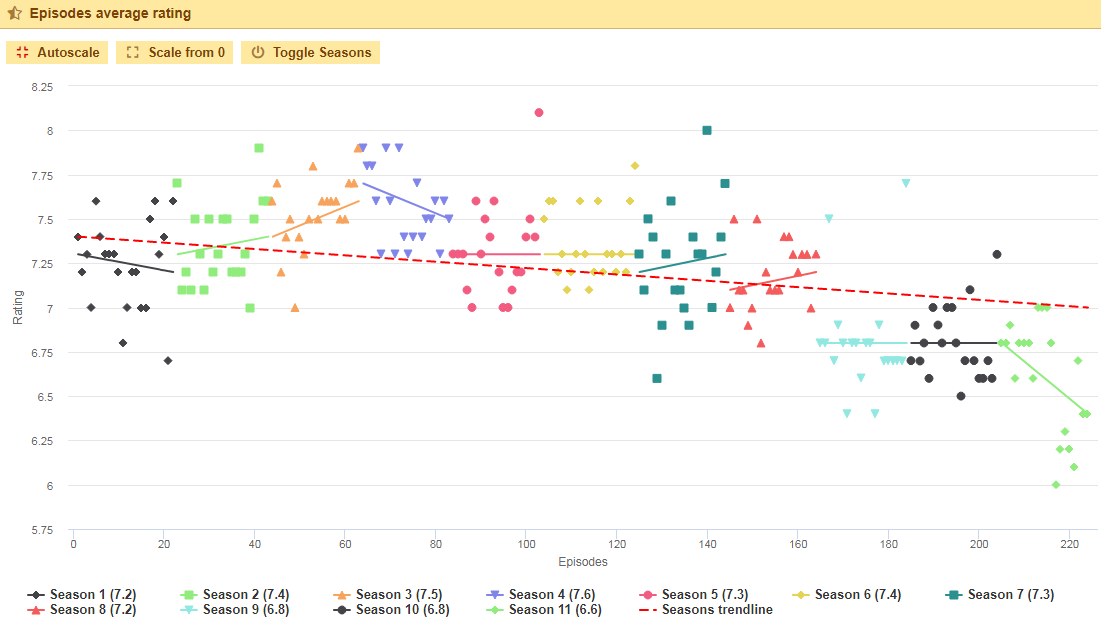Click the highest pink Season 5 point above 8
Viewport: 1101px width, 628px height.
[539, 112]
